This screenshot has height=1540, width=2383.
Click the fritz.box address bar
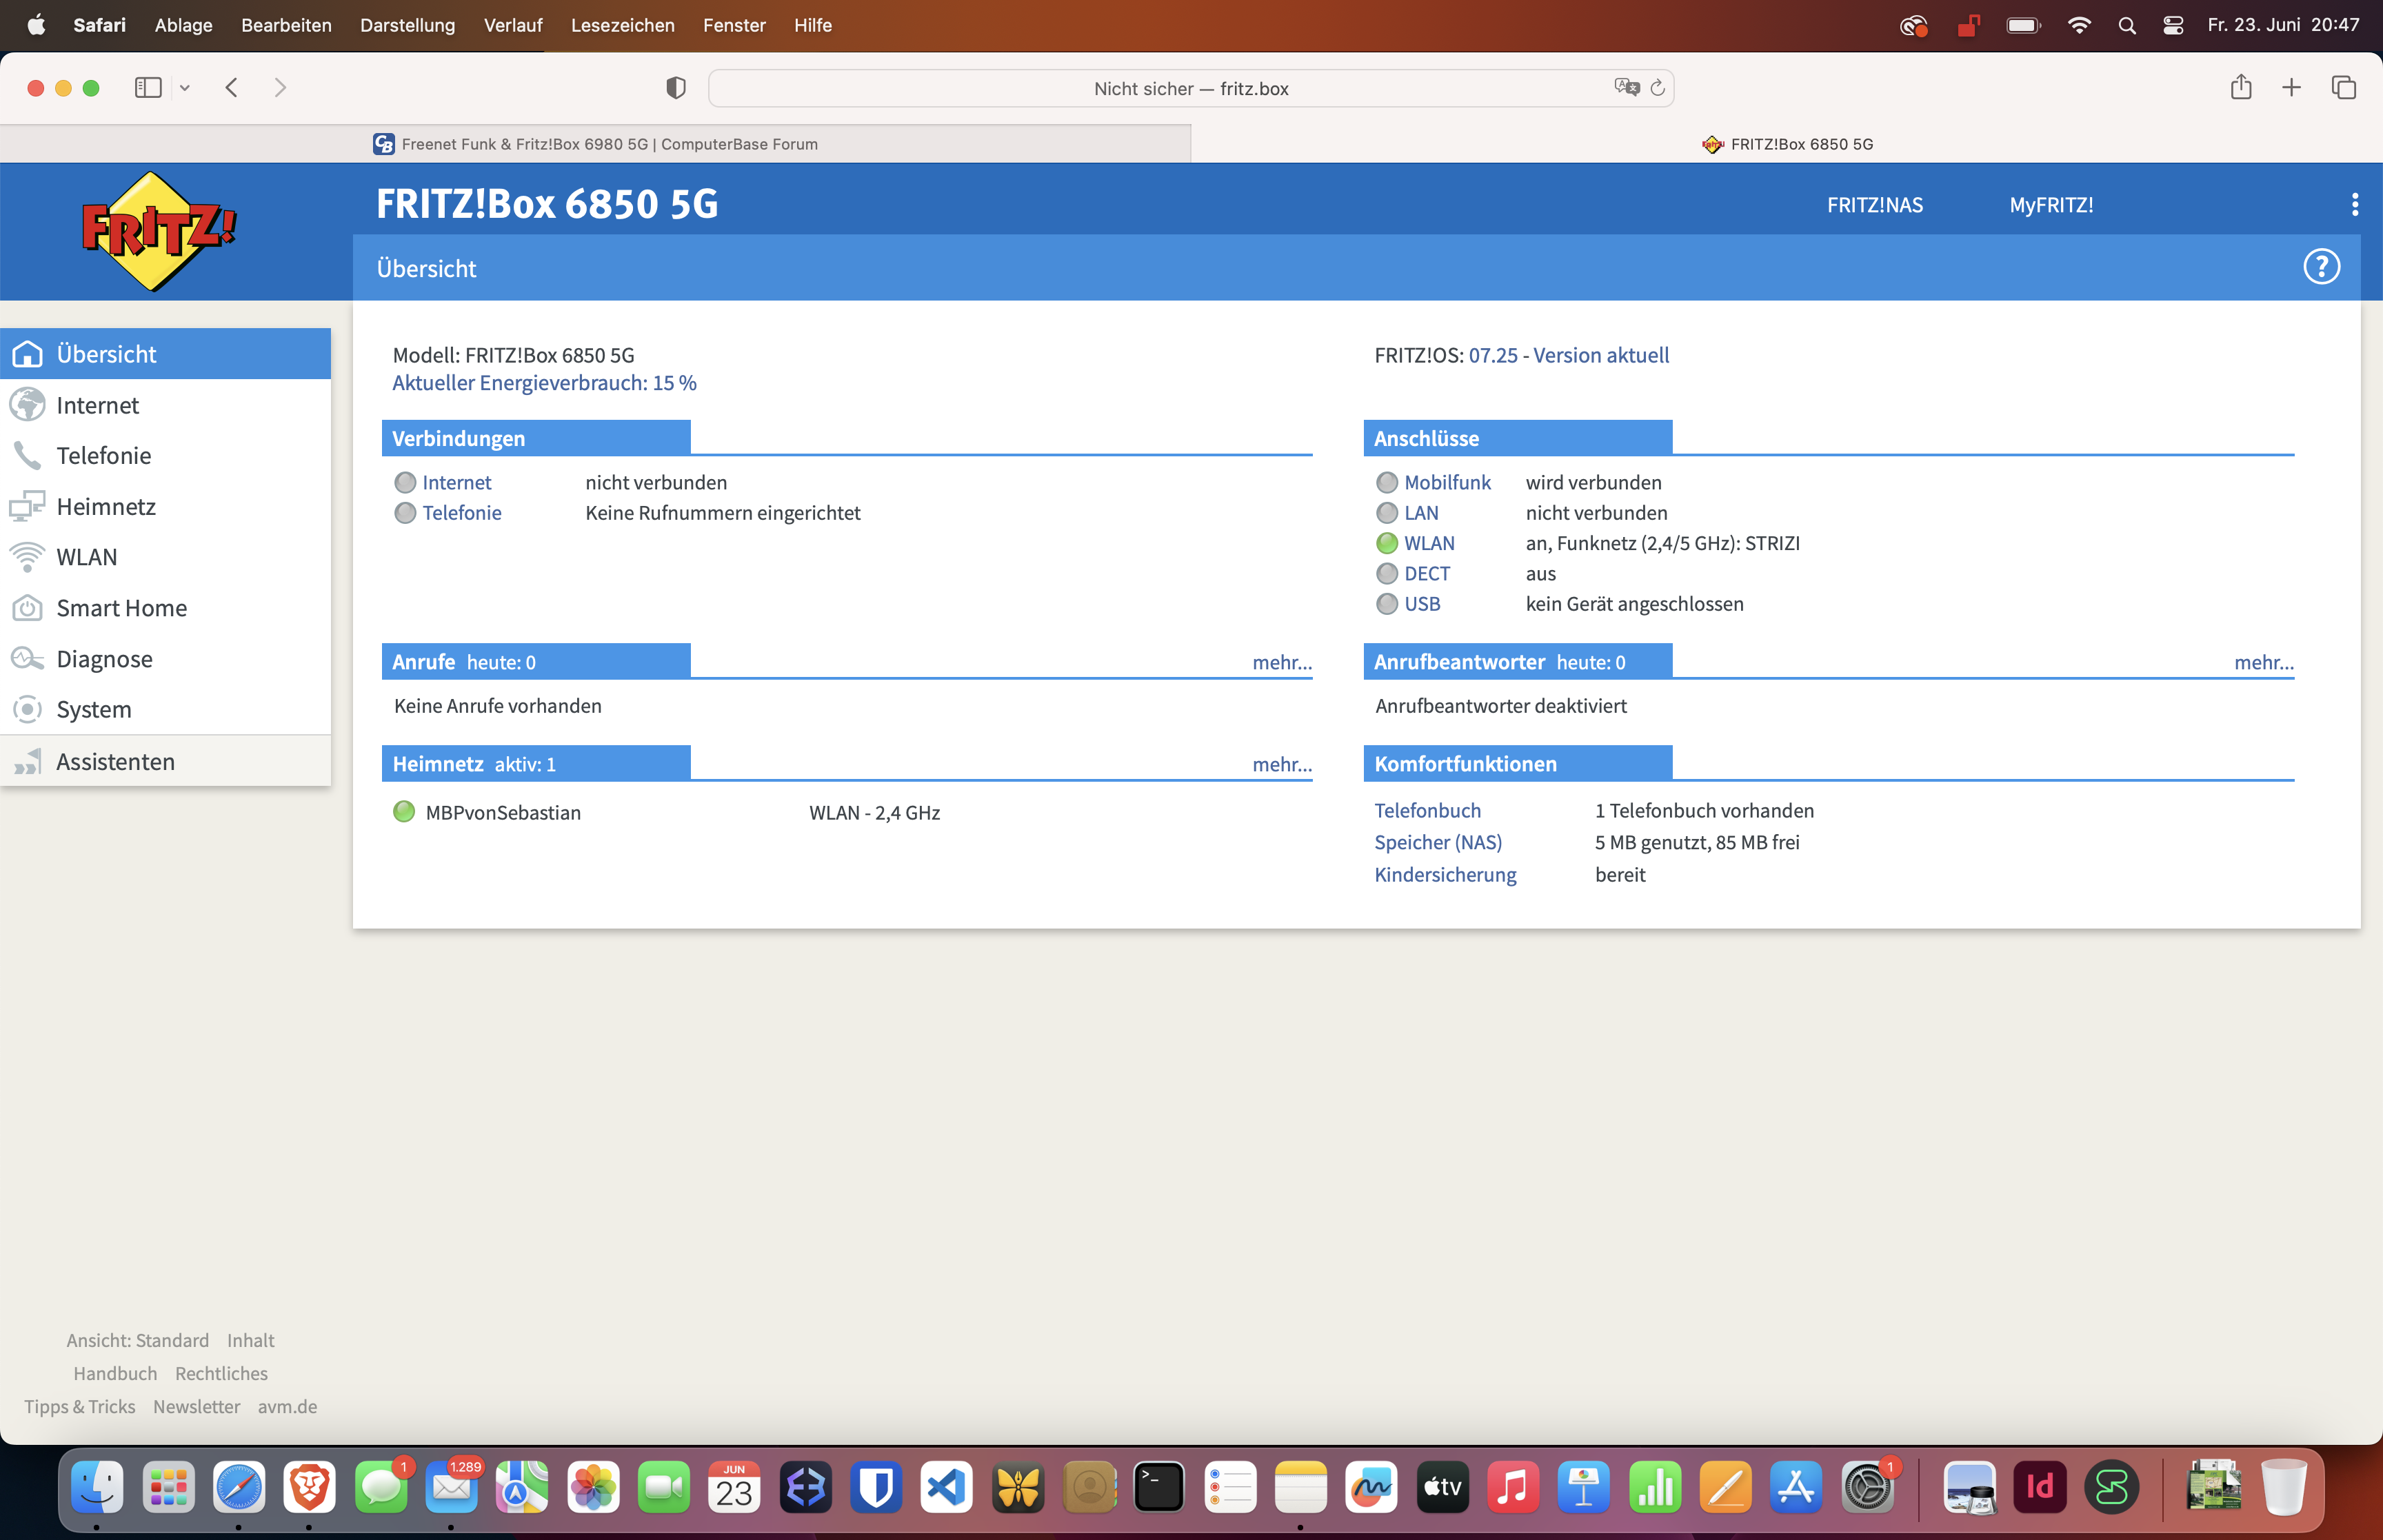point(1190,88)
